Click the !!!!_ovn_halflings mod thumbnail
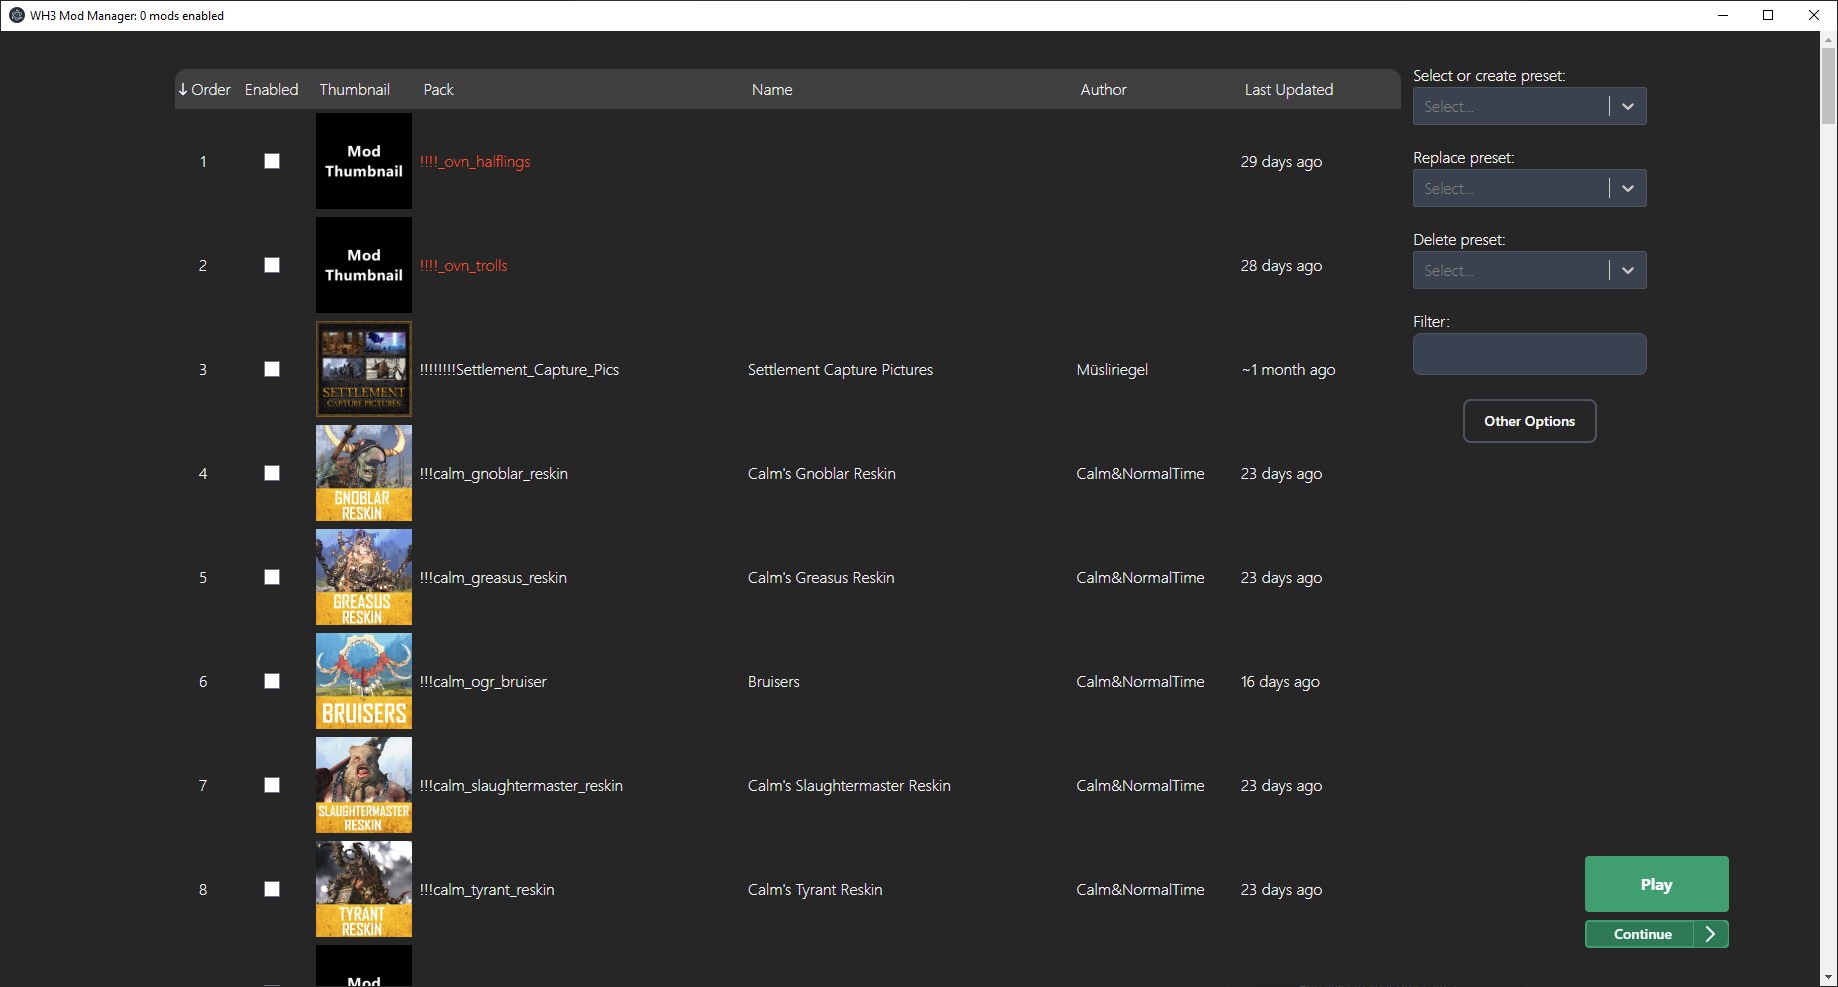This screenshot has width=1838, height=987. (x=364, y=161)
